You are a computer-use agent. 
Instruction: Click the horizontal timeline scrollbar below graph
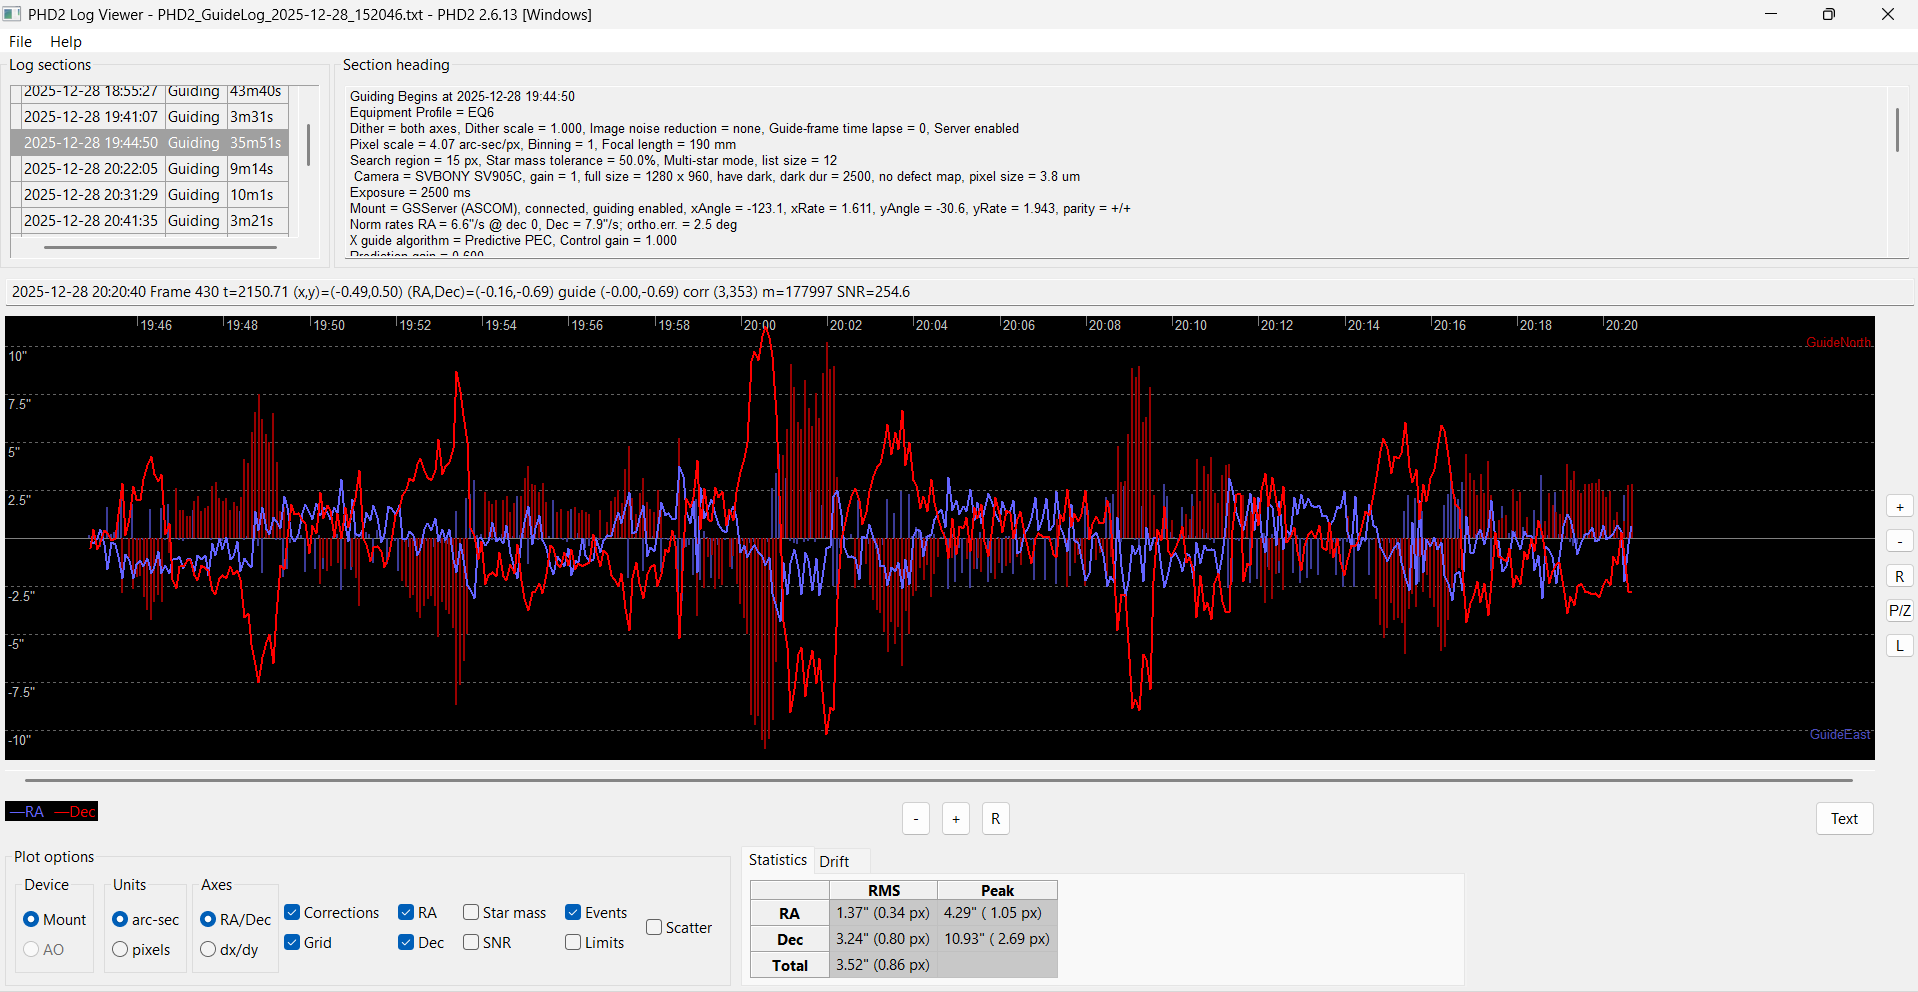pyautogui.click(x=938, y=780)
